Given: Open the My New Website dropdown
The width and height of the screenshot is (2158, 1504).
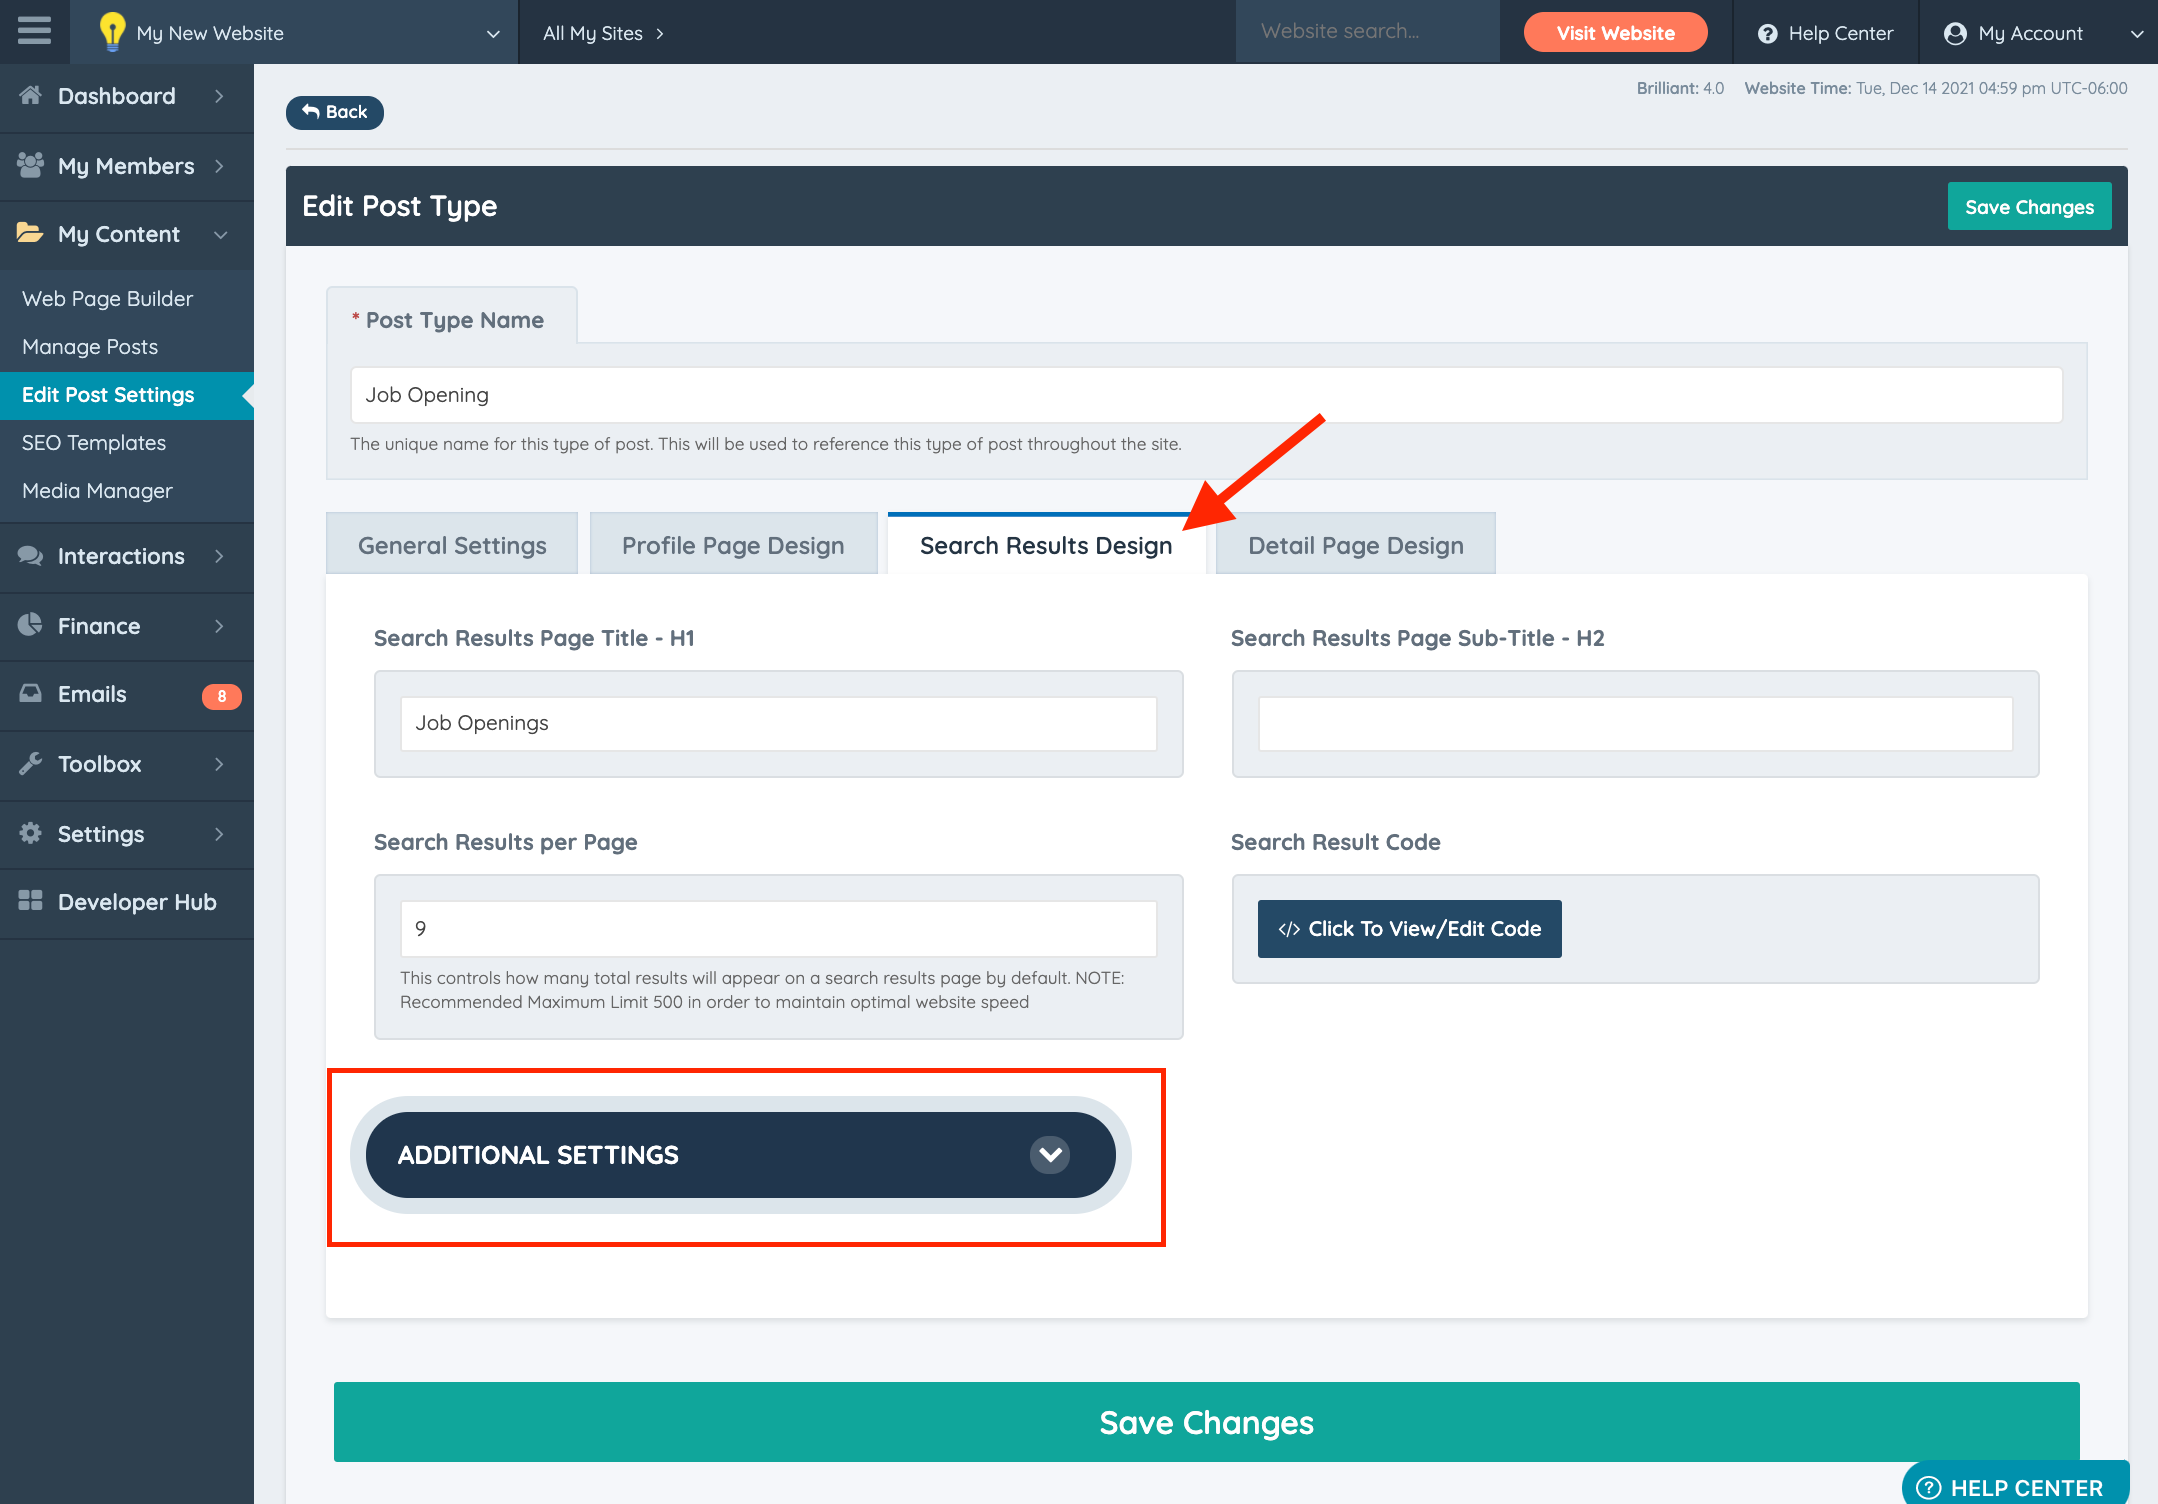Looking at the screenshot, I should tap(493, 33).
